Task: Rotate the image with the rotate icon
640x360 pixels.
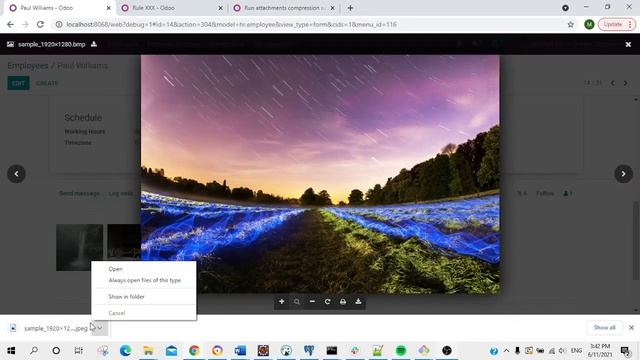Action: (x=327, y=302)
